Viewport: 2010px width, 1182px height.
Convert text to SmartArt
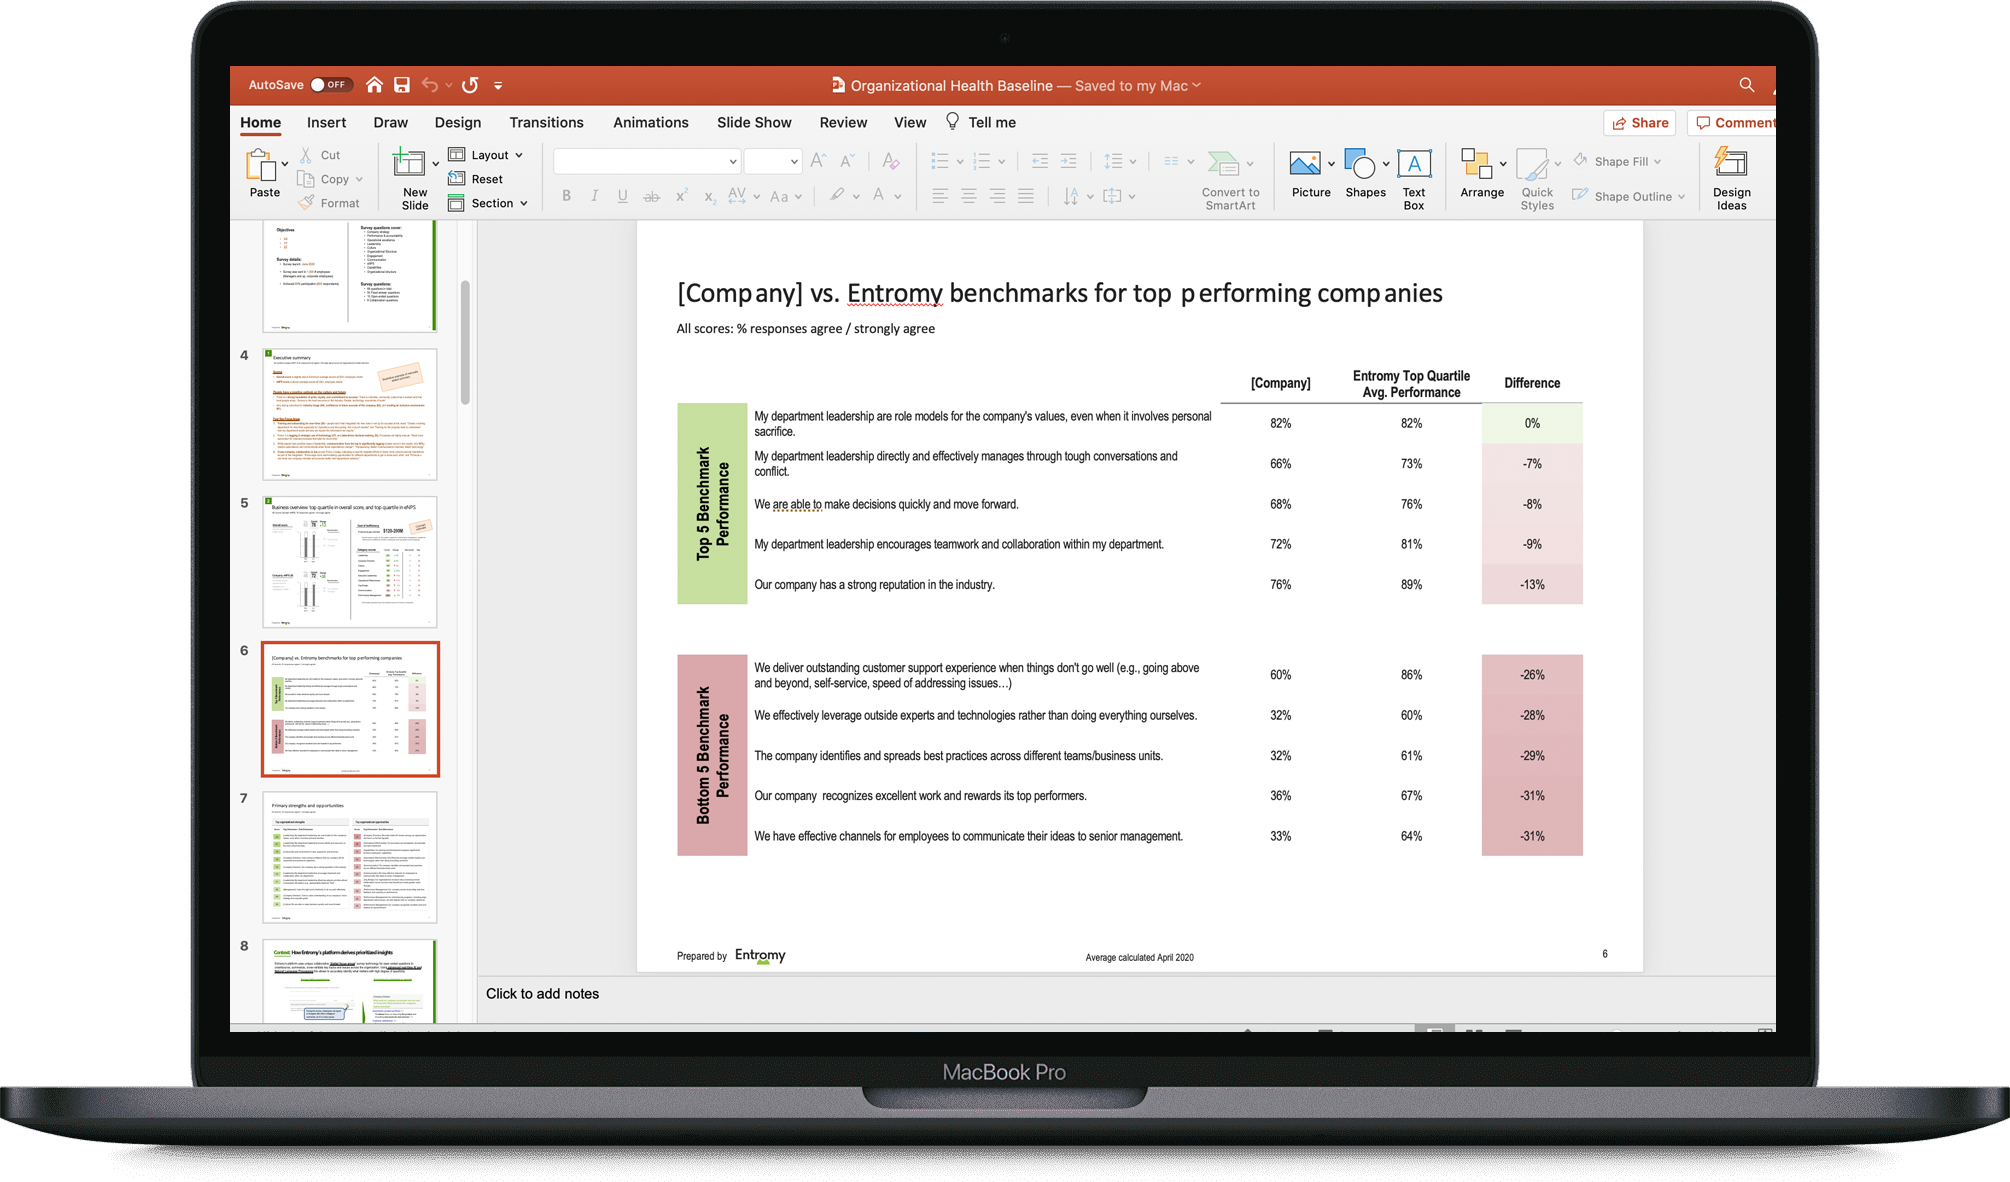click(1229, 178)
